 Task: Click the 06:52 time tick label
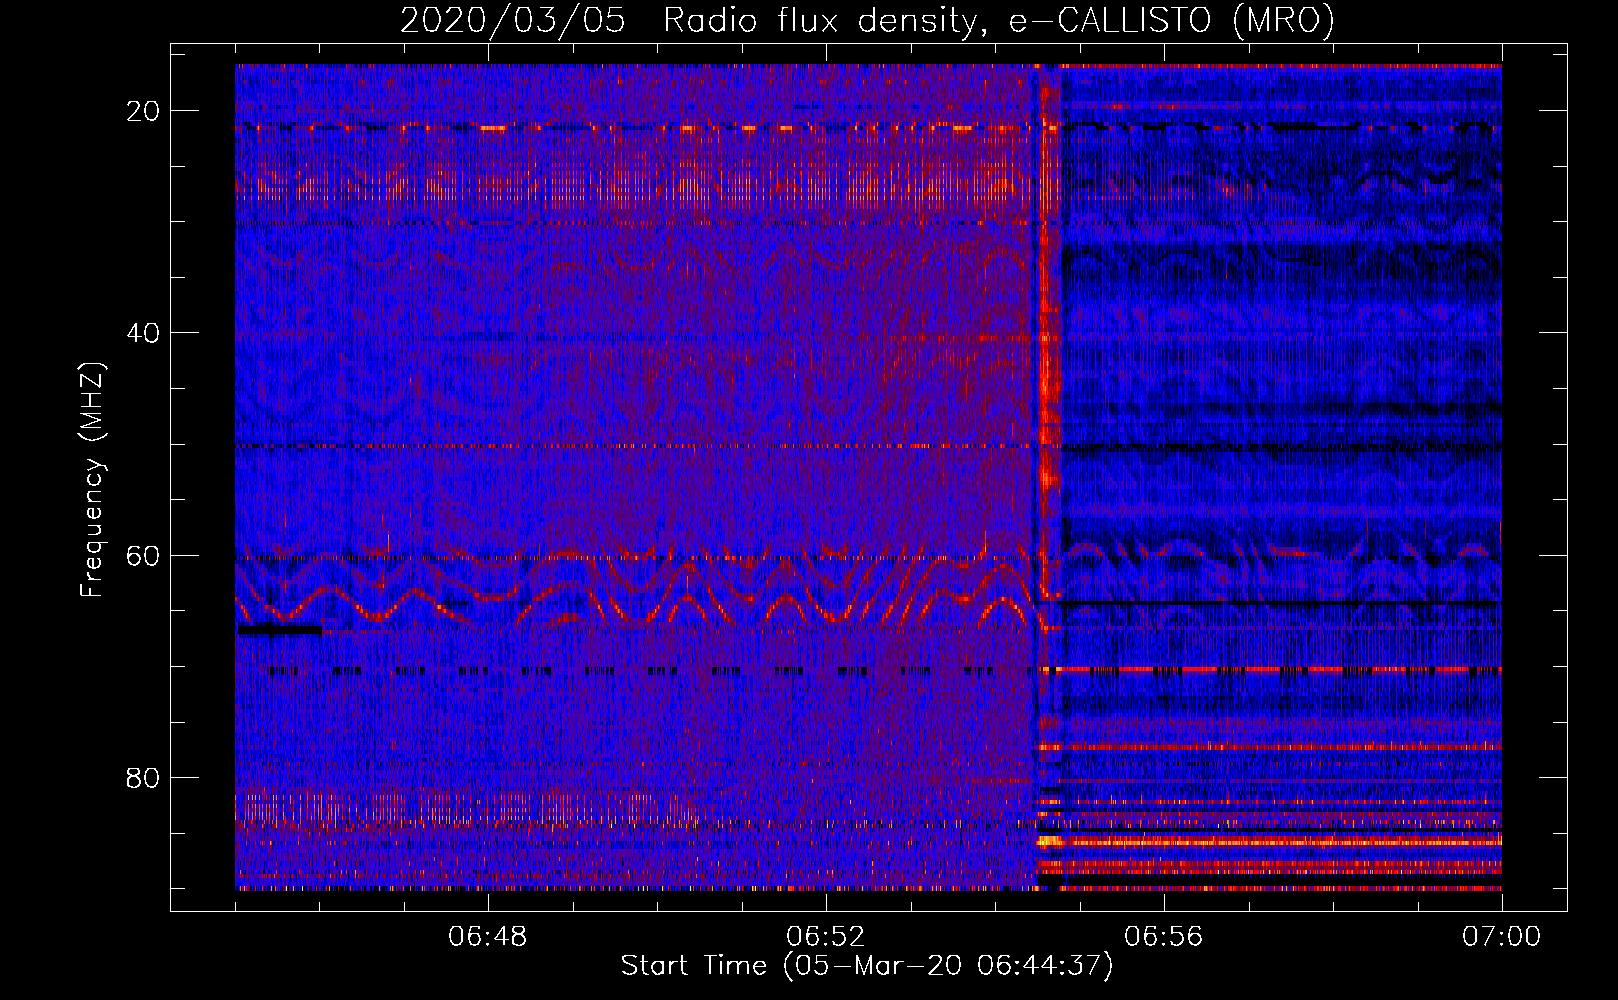point(826,936)
